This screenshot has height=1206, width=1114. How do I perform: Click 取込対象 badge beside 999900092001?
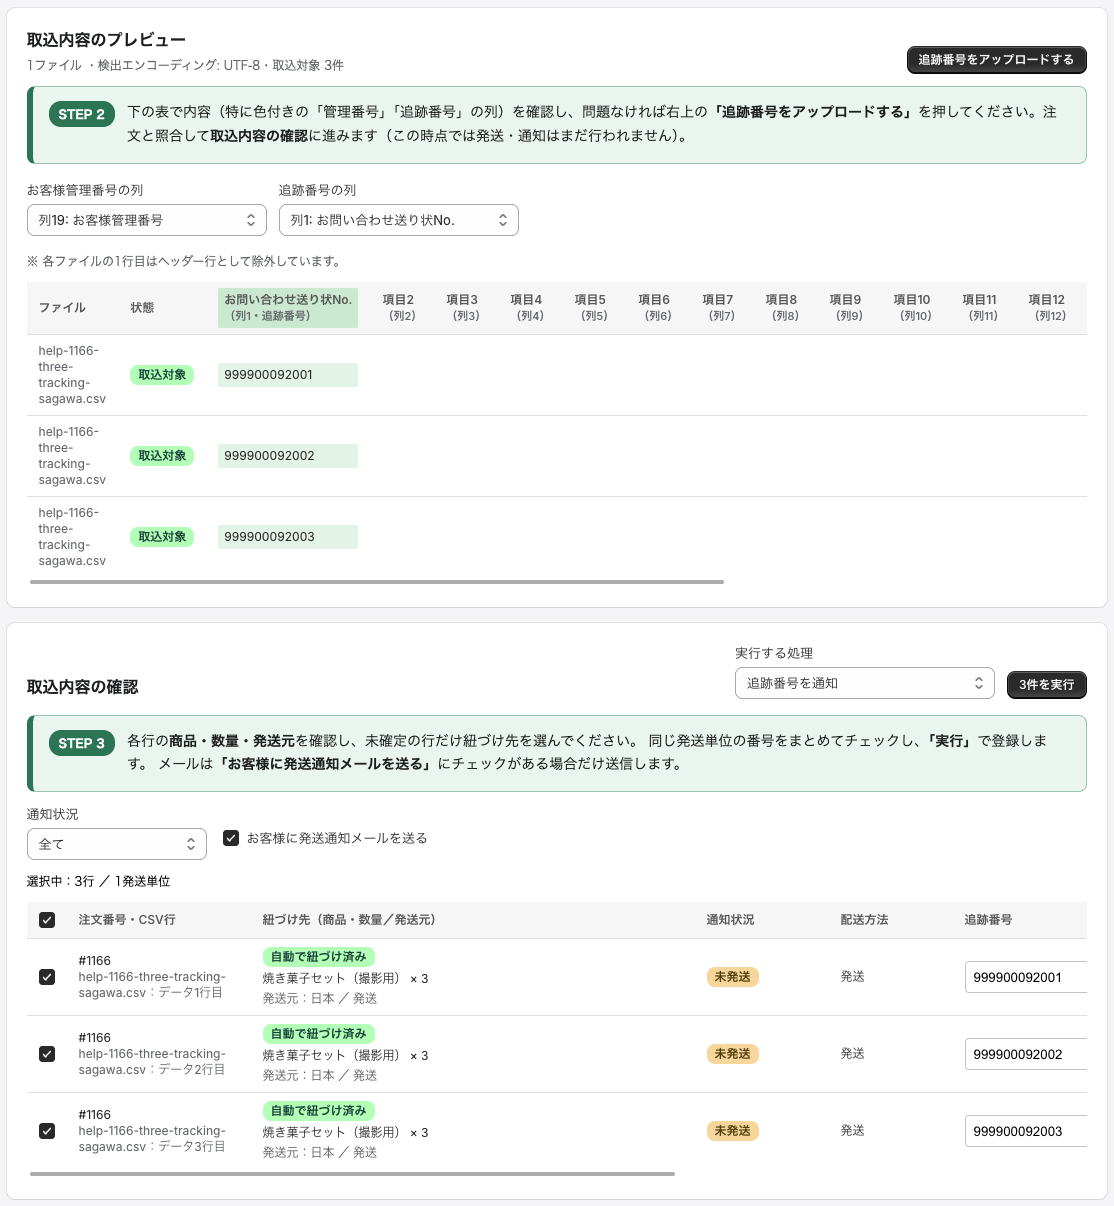point(162,375)
